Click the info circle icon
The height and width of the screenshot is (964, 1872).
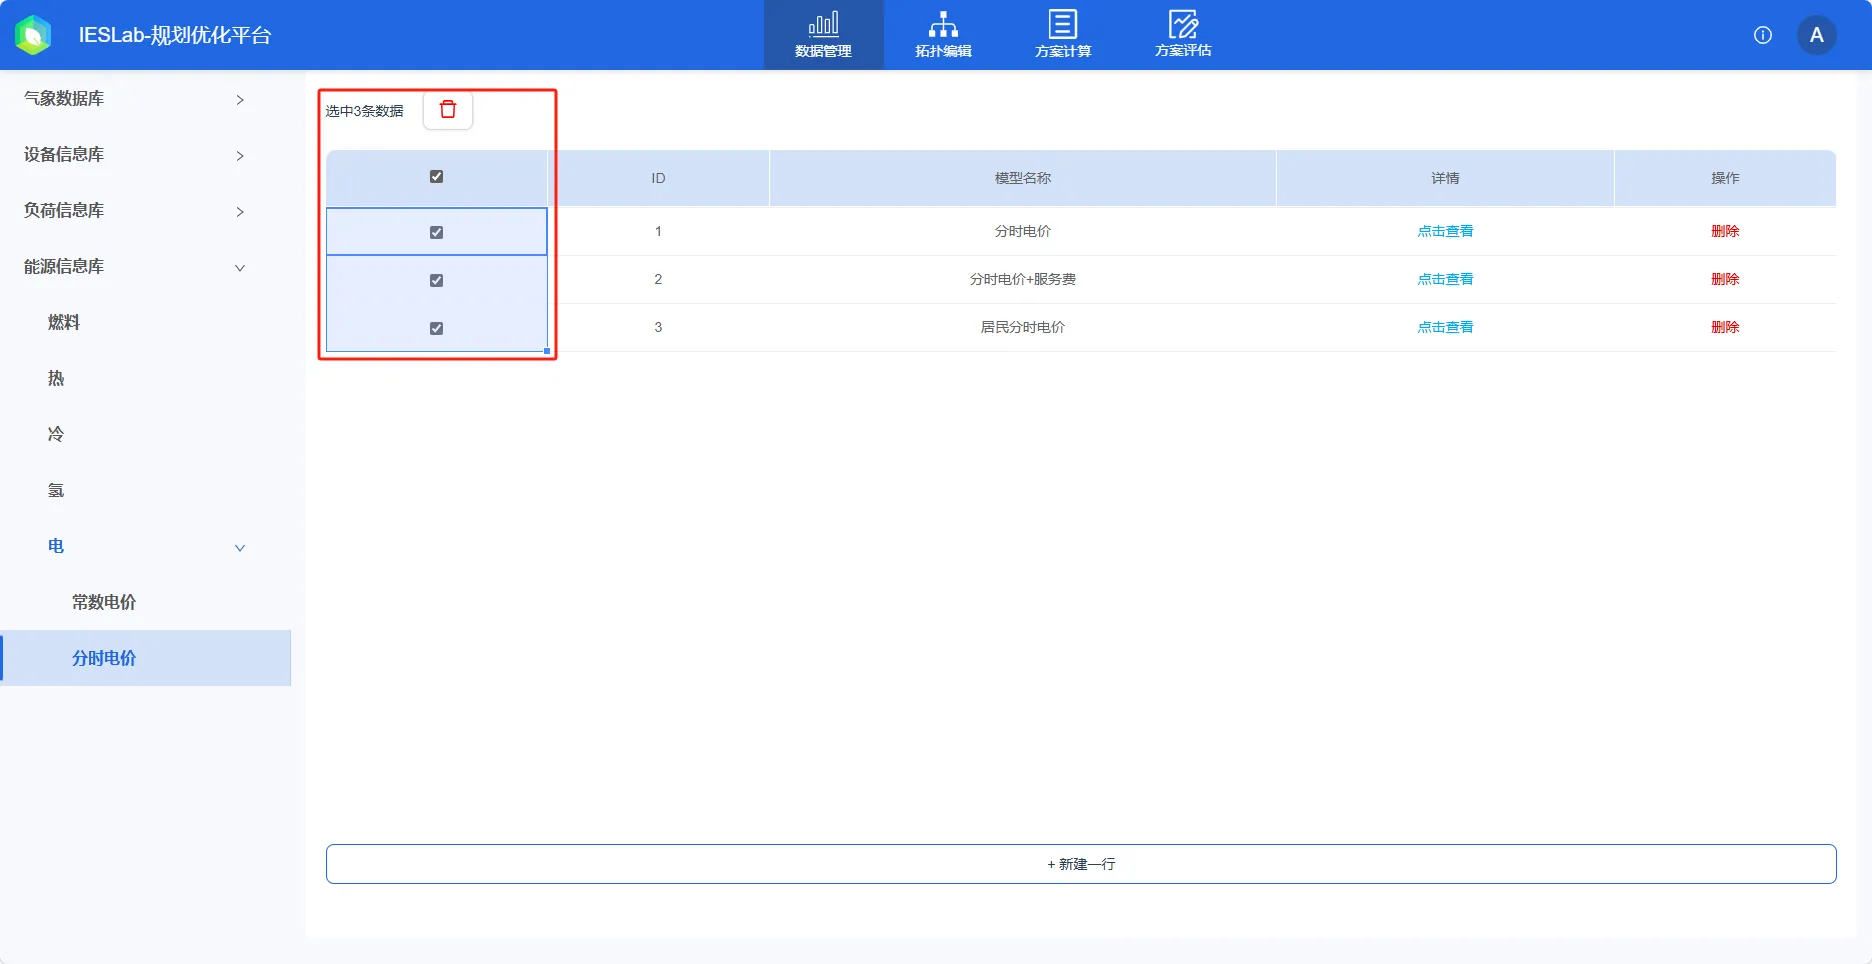(1763, 35)
